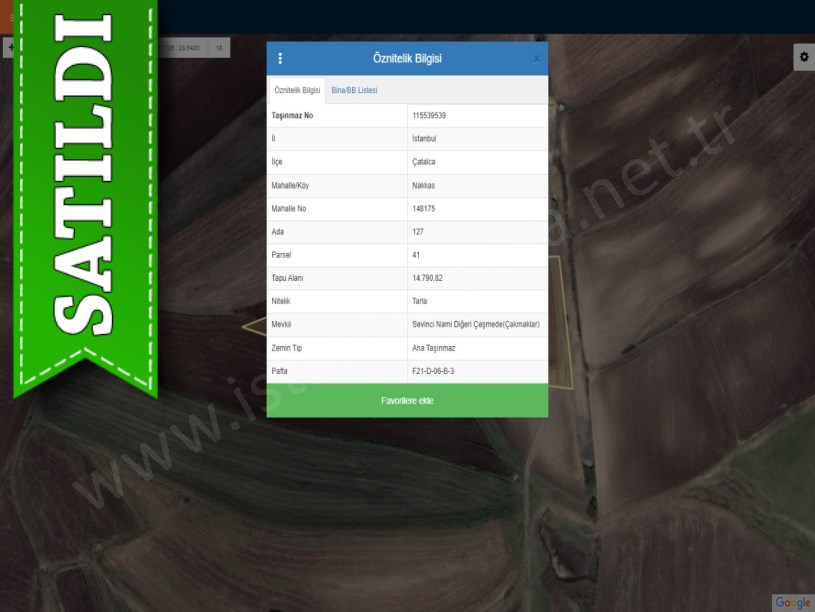
Task: Switch to the Bina/BB Listesi tab
Action: click(x=354, y=90)
